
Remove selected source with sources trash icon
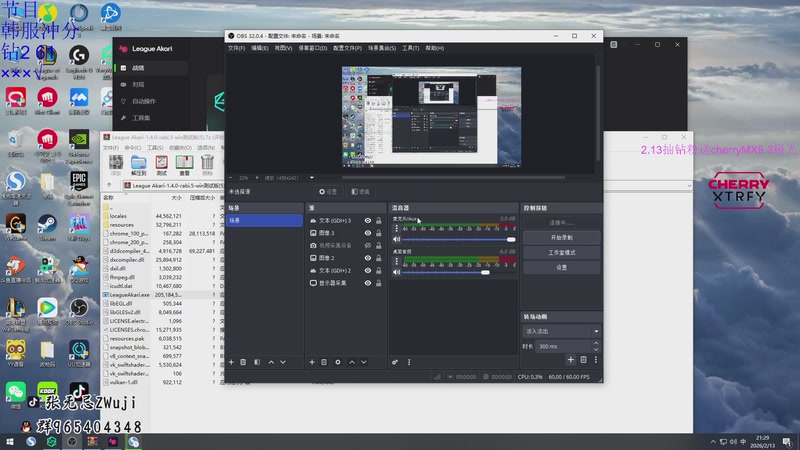tap(324, 362)
